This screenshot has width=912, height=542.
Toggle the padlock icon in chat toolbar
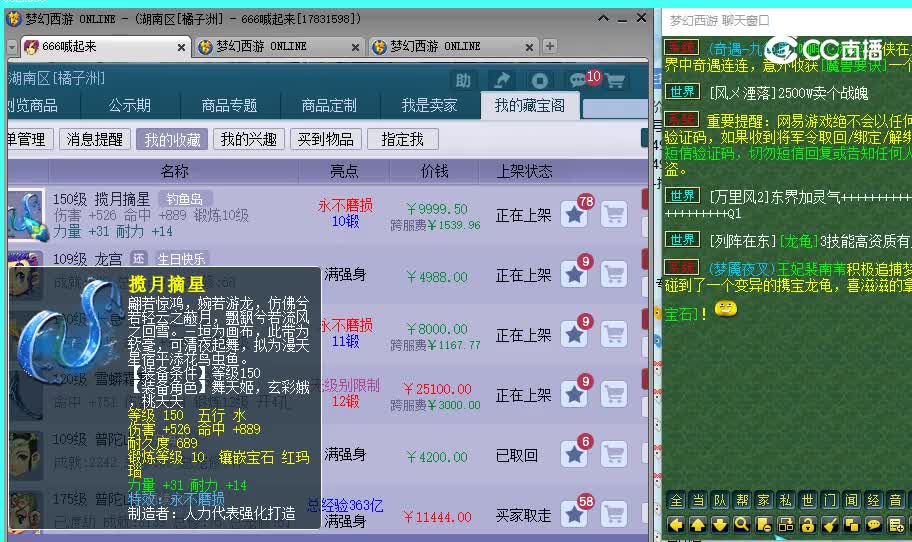[x=808, y=525]
